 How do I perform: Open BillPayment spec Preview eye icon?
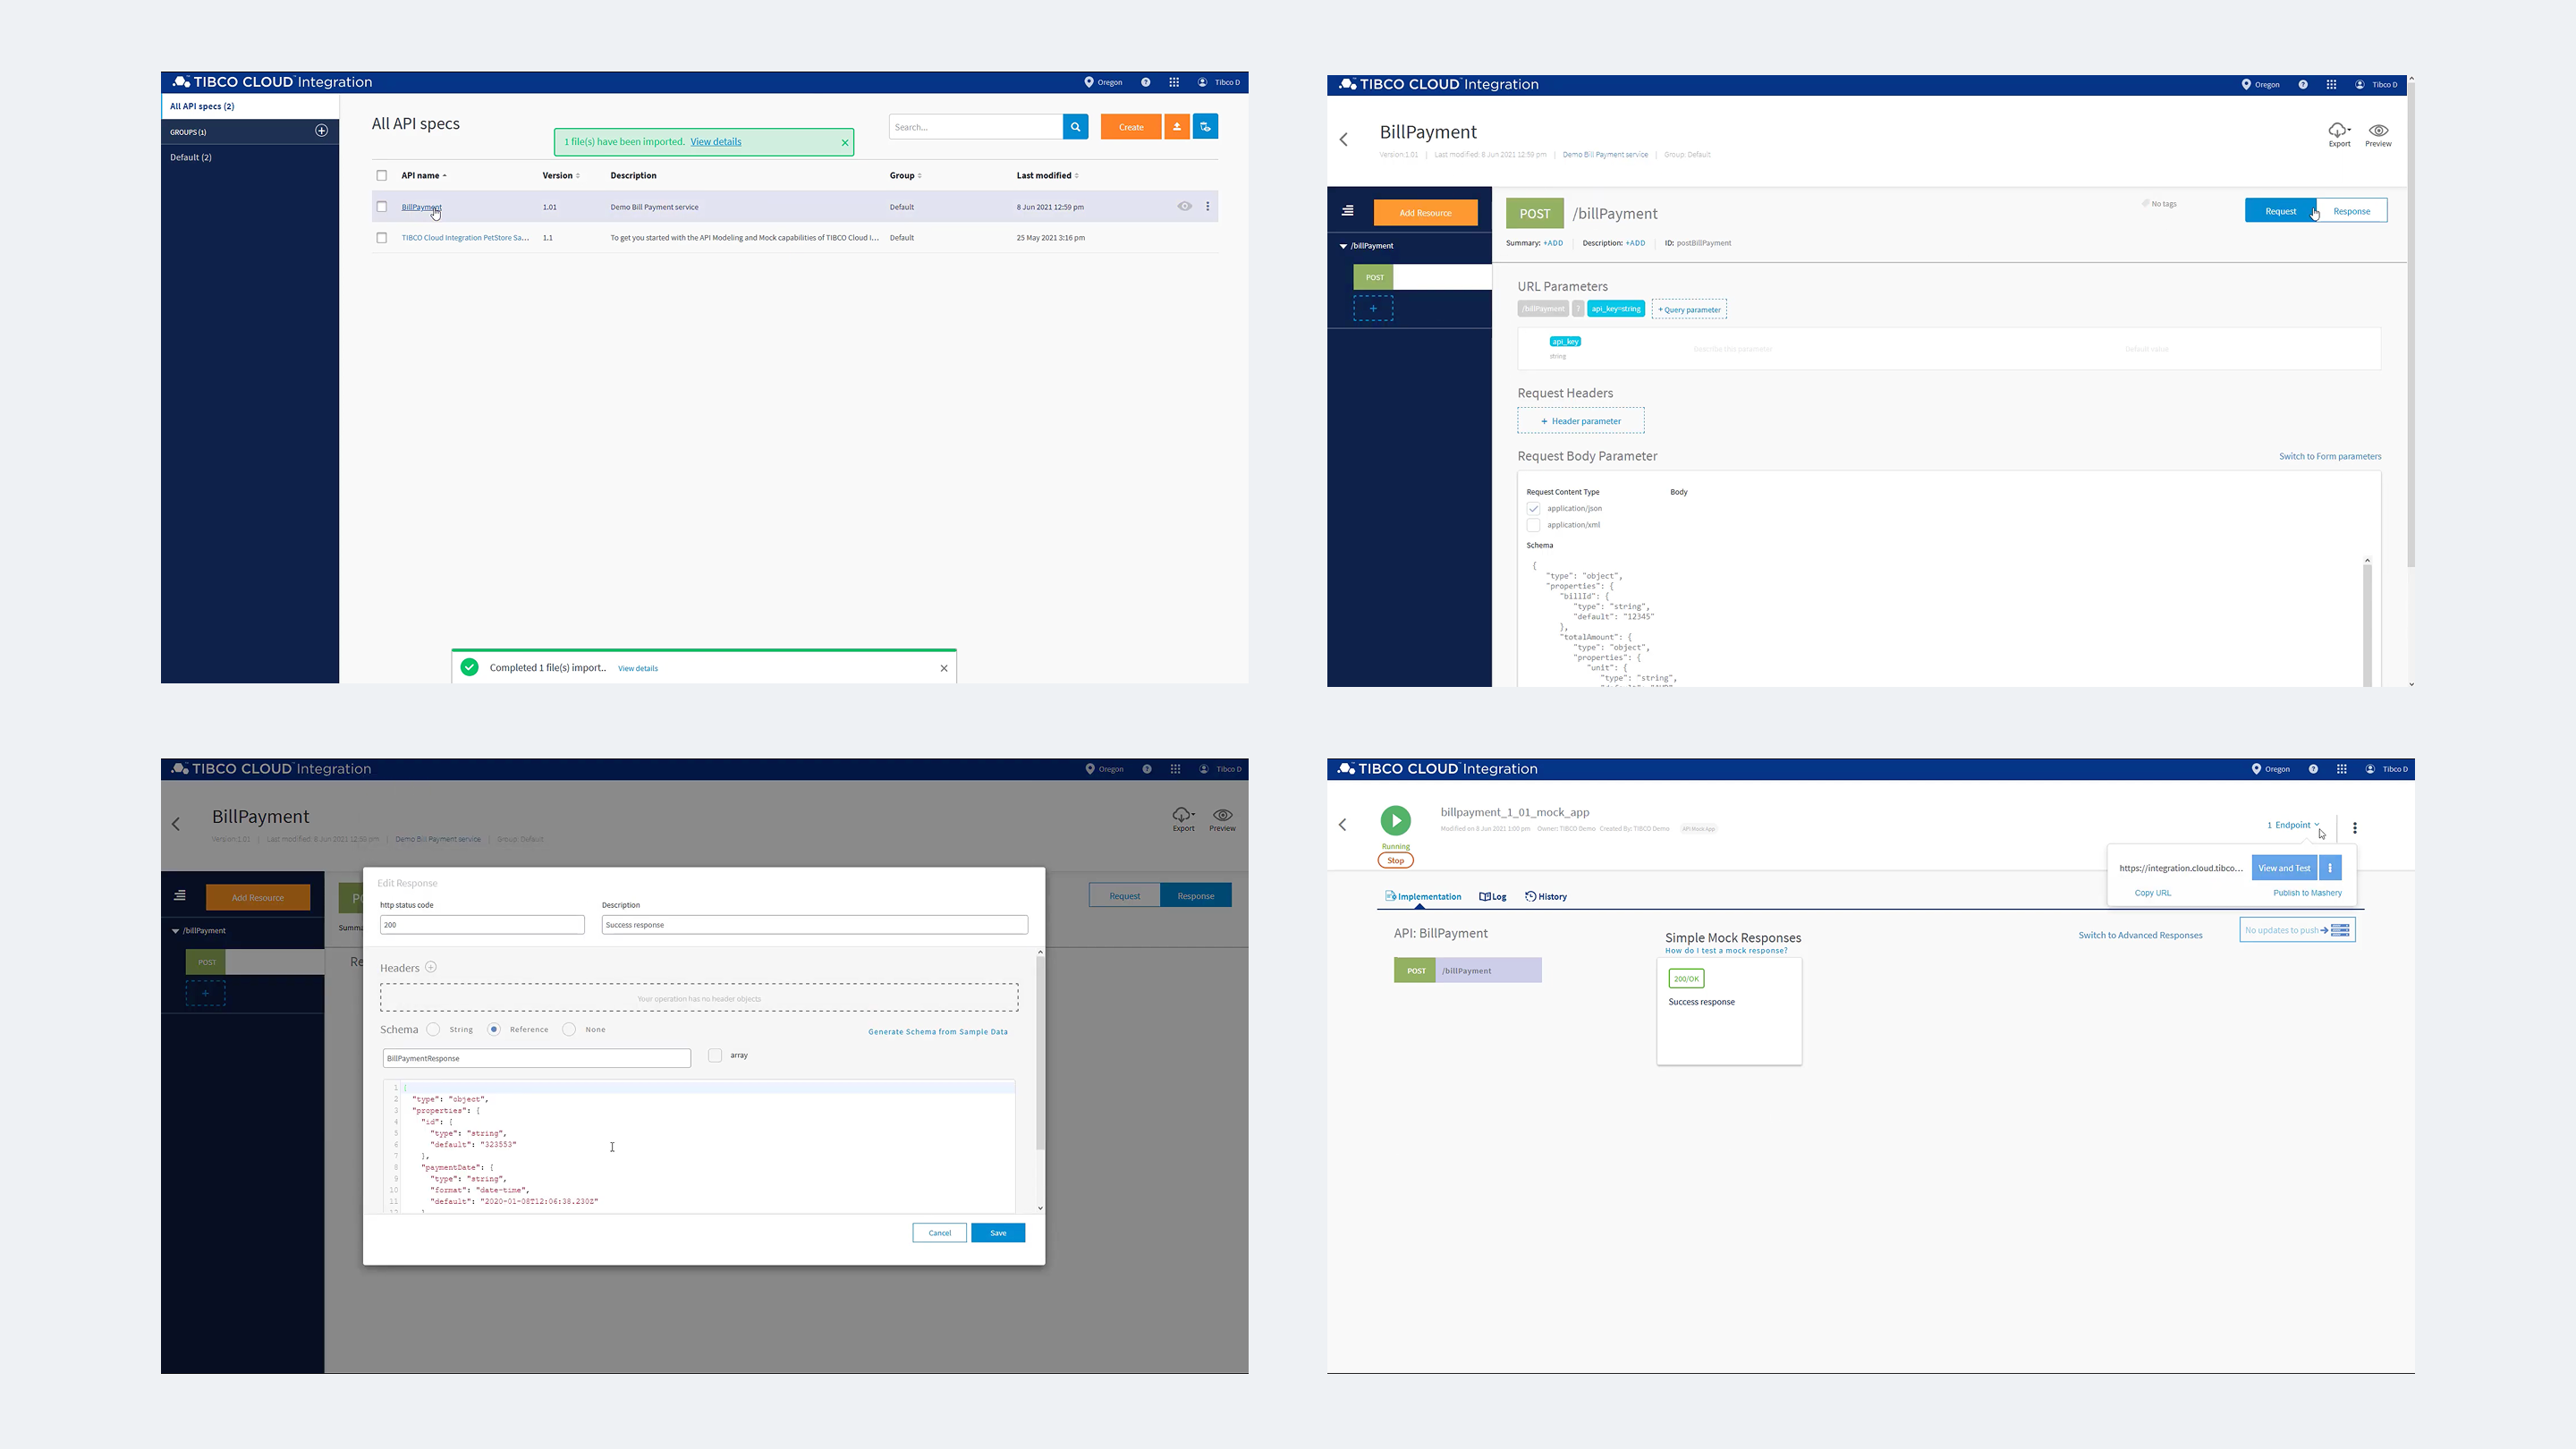pyautogui.click(x=2378, y=133)
